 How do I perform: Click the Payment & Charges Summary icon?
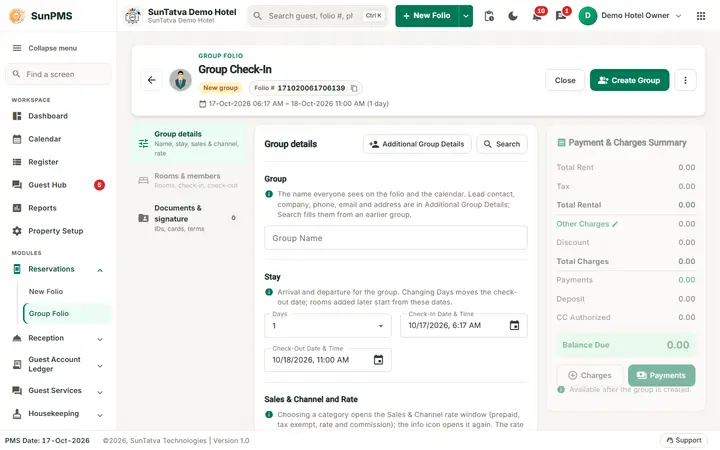[561, 142]
